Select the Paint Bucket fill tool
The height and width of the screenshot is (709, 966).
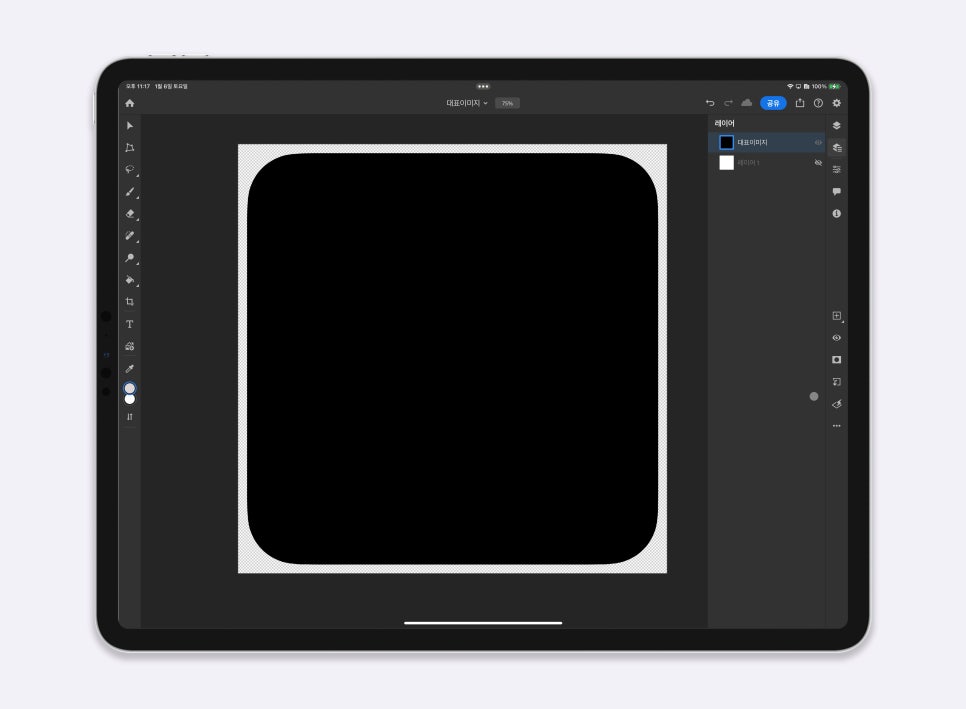tap(129, 280)
